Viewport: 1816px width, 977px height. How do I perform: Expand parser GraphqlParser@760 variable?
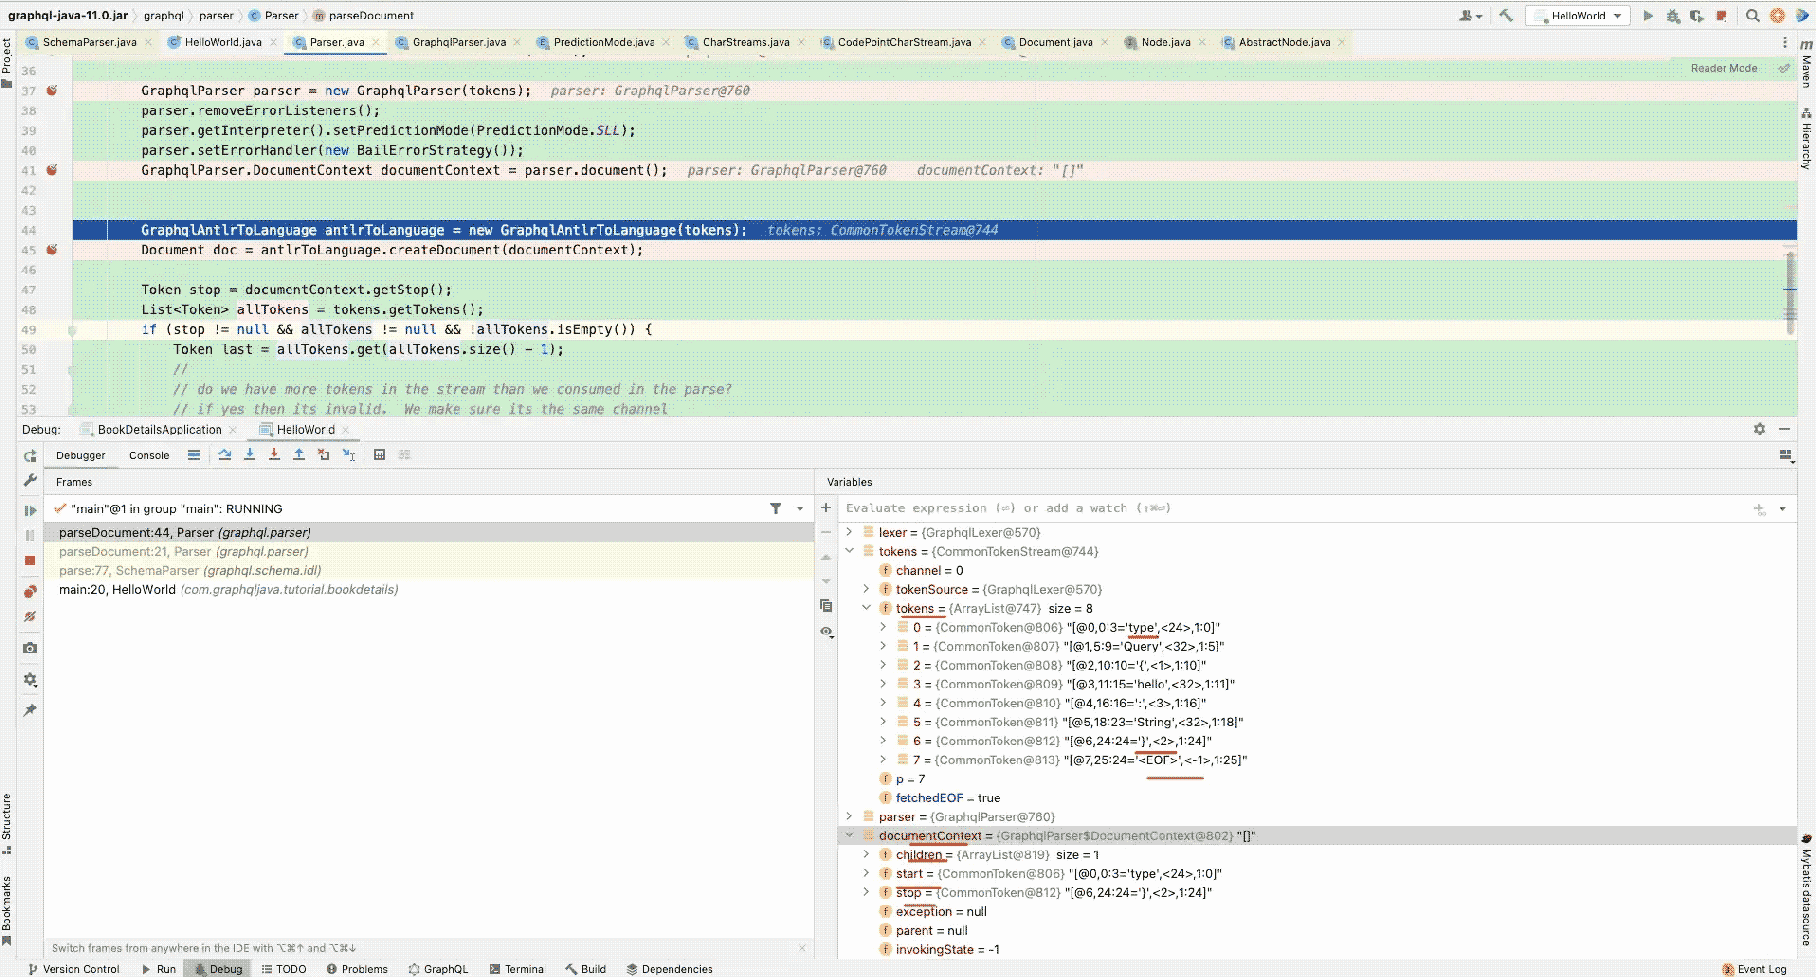850,817
